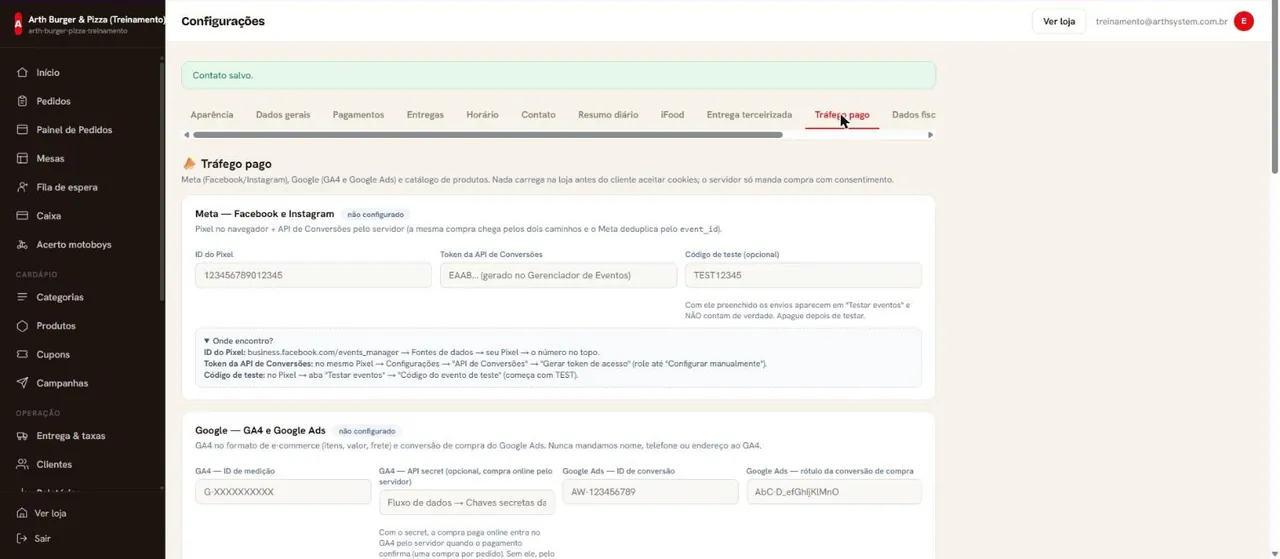Click the Painel de Pedidos icon
This screenshot has width=1280, height=559.
click(22, 130)
